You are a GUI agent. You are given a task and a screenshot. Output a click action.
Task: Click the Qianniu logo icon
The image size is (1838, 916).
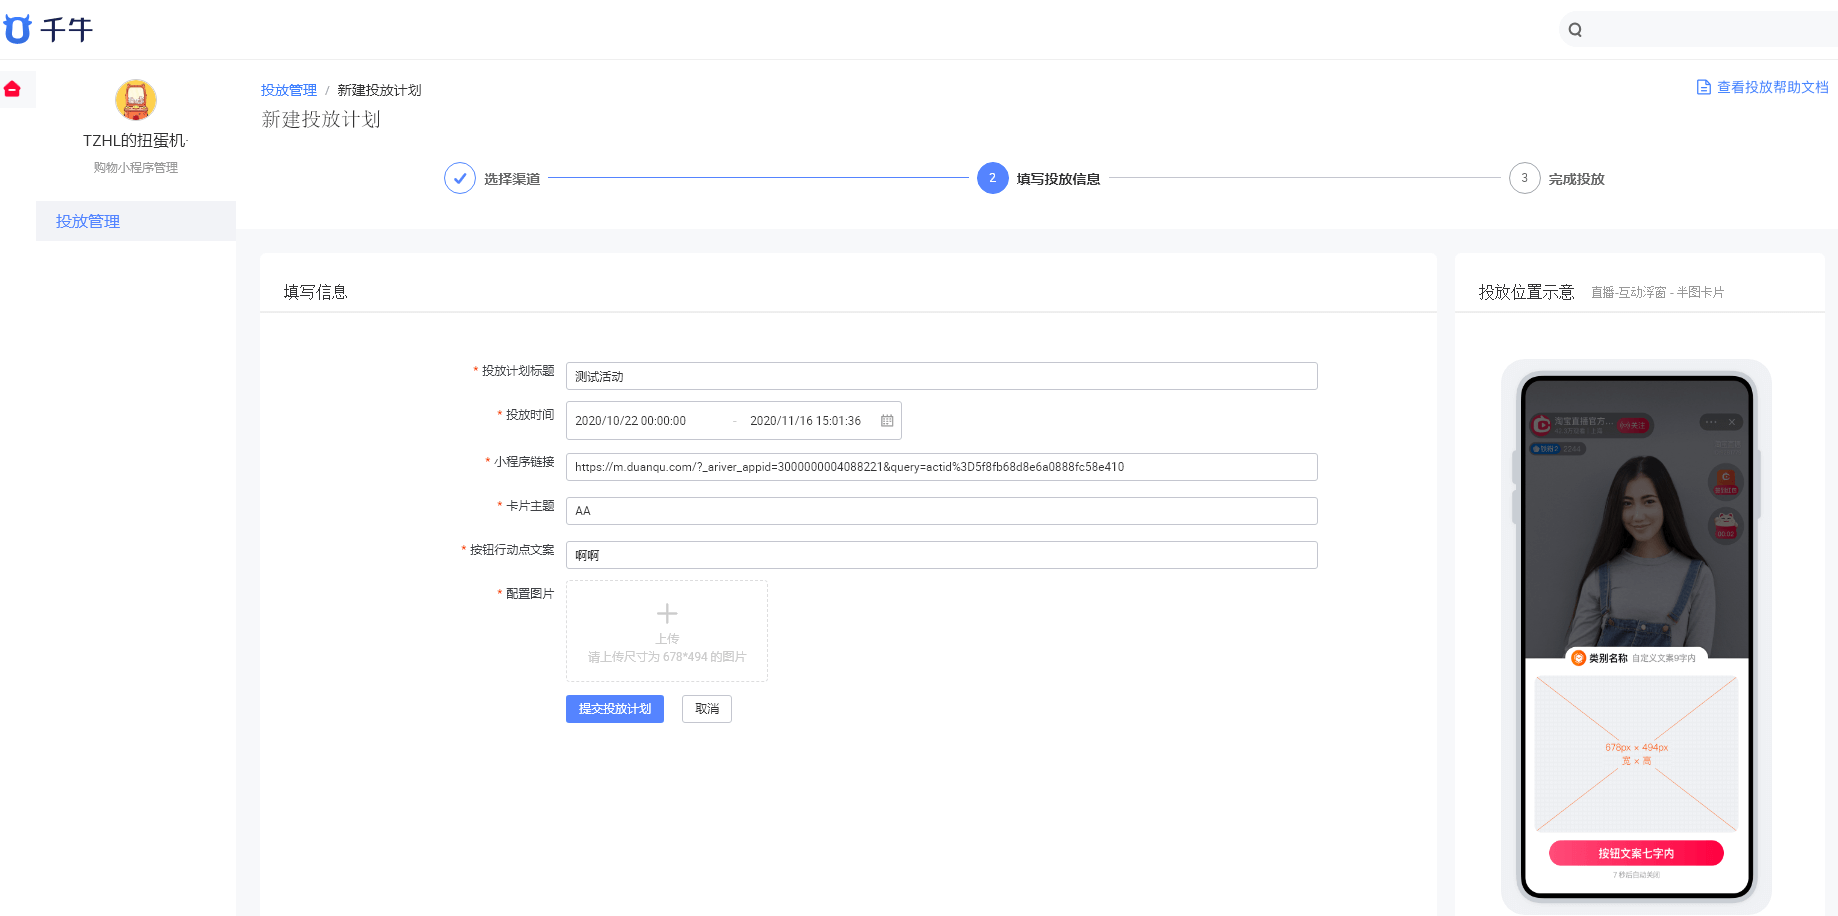(x=17, y=29)
